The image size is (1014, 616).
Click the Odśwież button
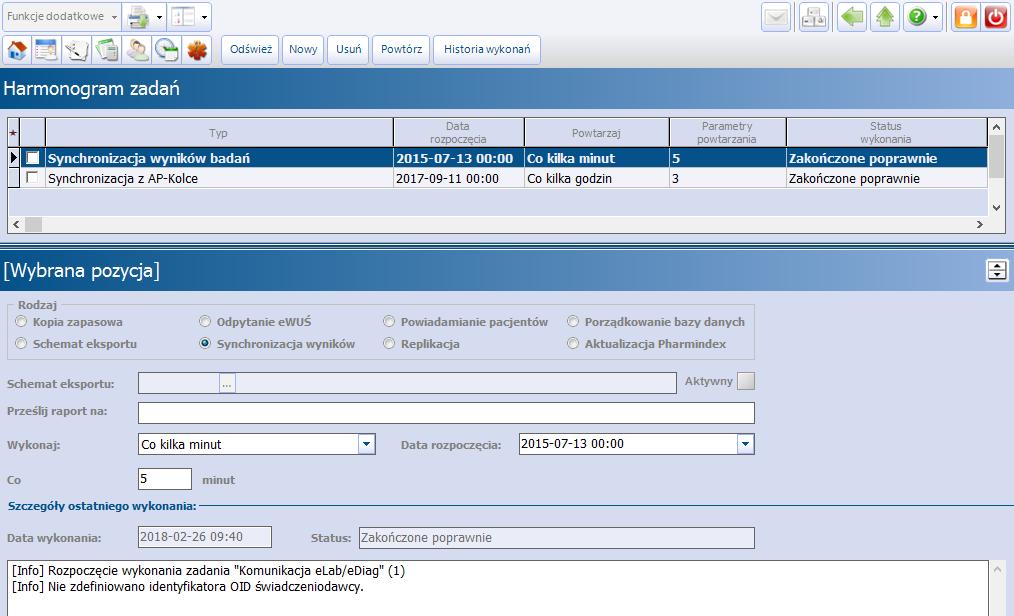coord(251,49)
